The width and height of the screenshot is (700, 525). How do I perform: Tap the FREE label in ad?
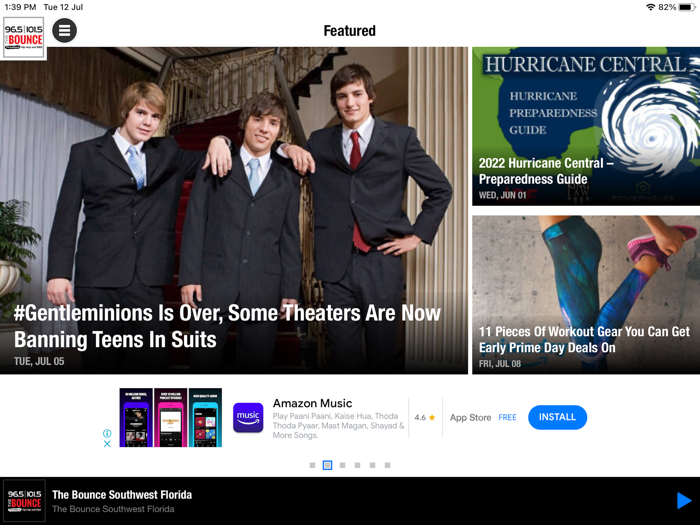pos(507,417)
